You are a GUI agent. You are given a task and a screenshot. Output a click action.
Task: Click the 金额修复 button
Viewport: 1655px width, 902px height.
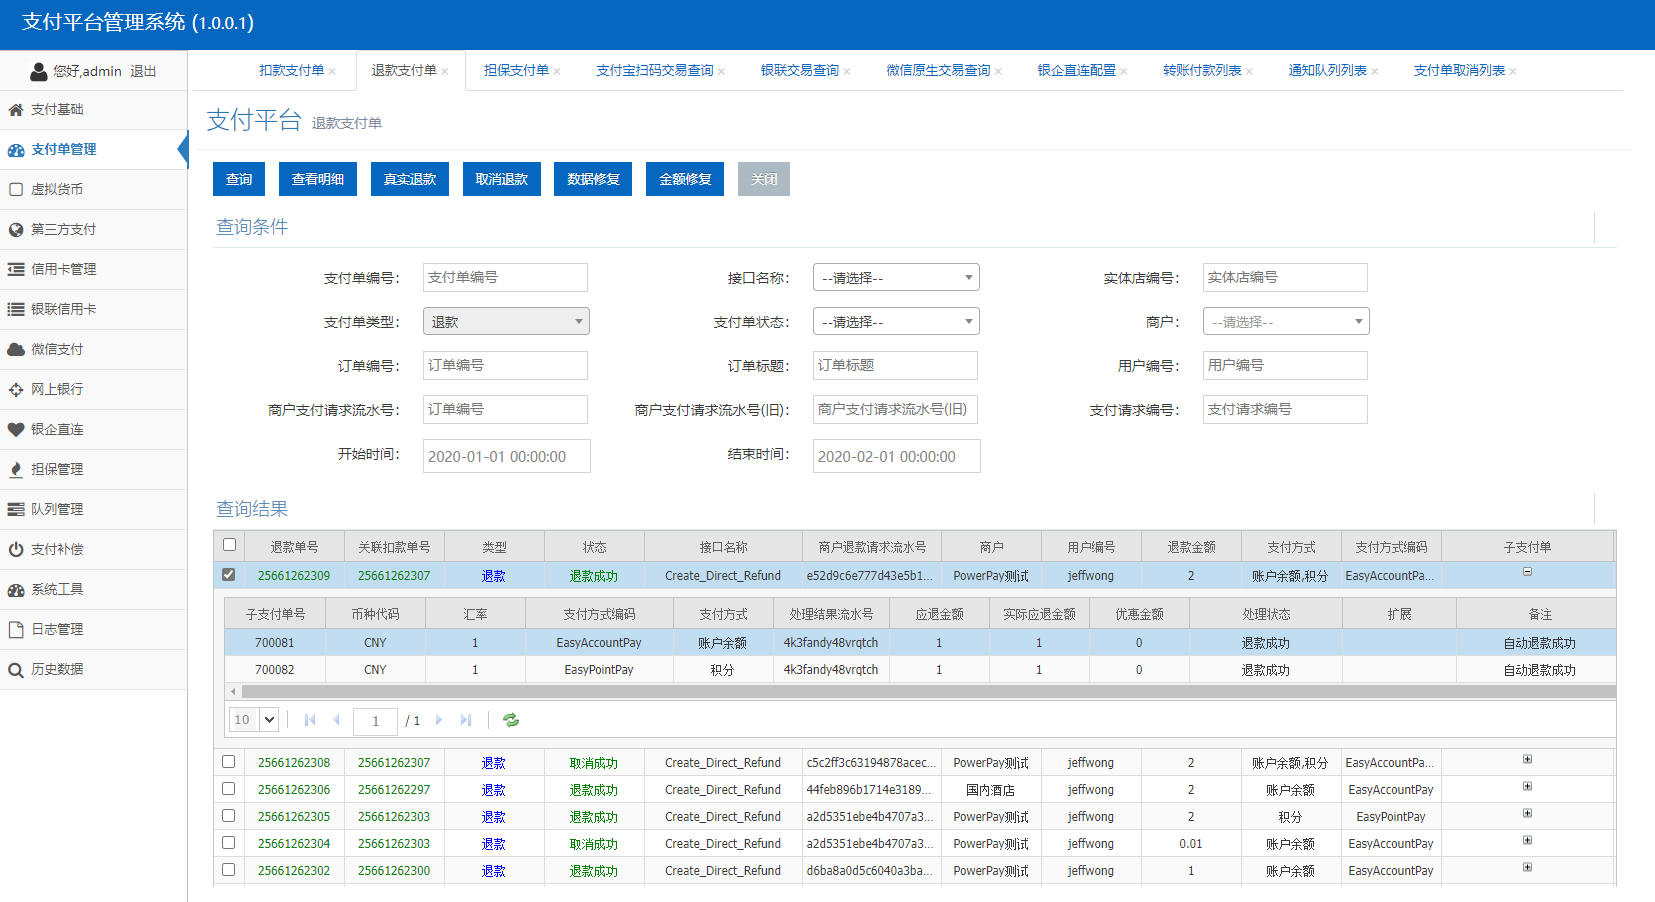[685, 179]
